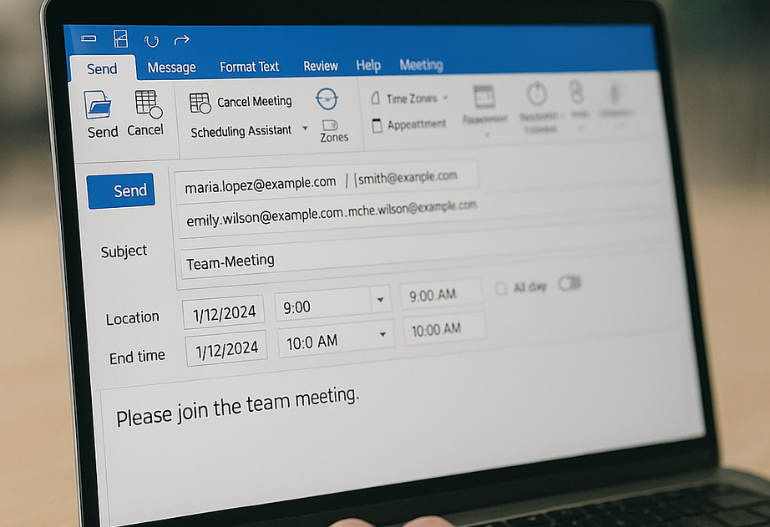Screen dimensions: 770x527
Task: Click the Cancel calendar icon in the ribbon
Action: pyautogui.click(x=147, y=104)
